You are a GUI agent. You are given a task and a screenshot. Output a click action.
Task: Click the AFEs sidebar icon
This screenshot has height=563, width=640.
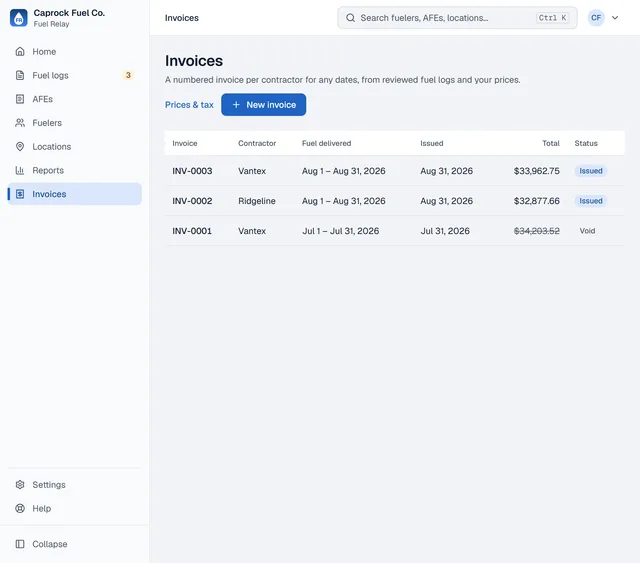tap(20, 99)
